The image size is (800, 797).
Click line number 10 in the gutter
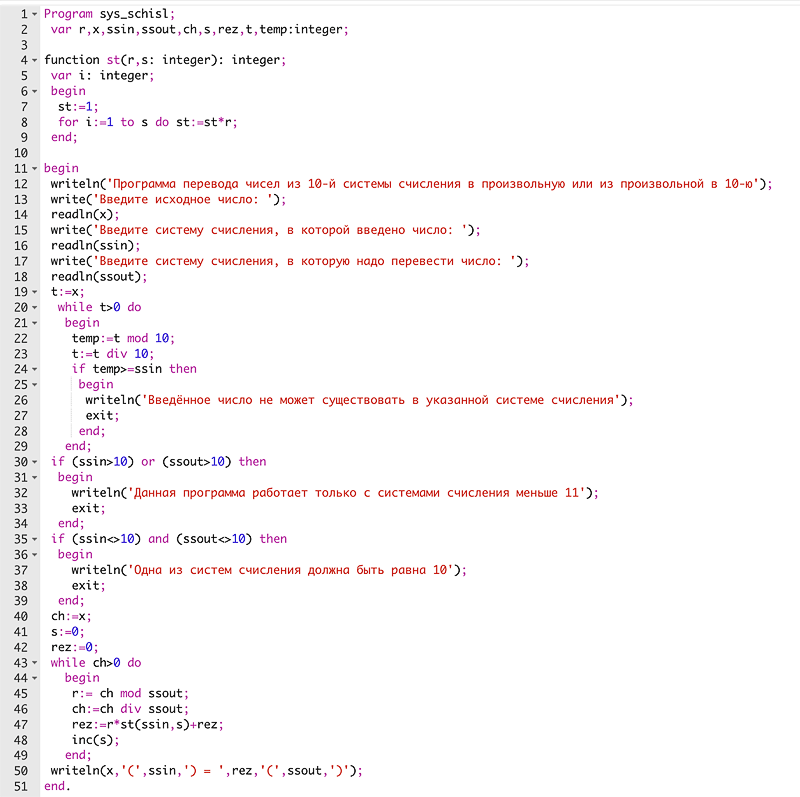click(x=21, y=153)
